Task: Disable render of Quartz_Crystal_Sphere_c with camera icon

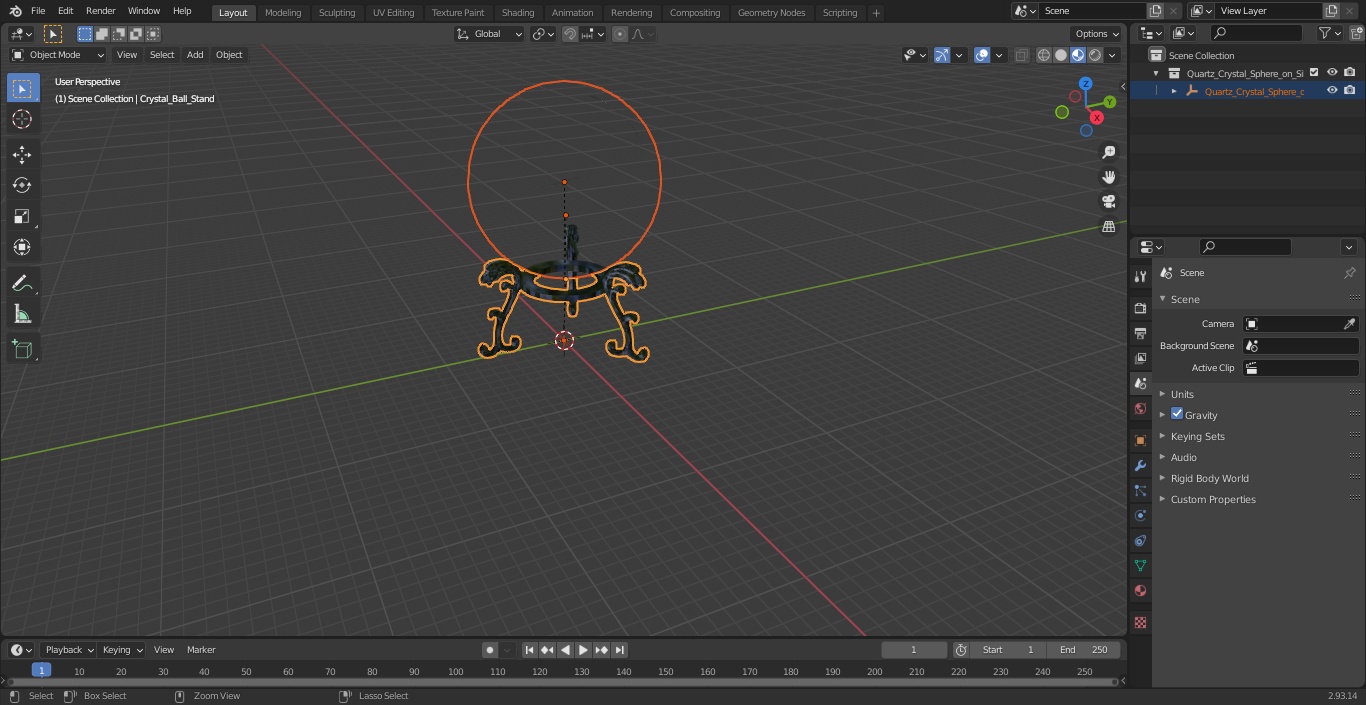Action: [x=1349, y=90]
